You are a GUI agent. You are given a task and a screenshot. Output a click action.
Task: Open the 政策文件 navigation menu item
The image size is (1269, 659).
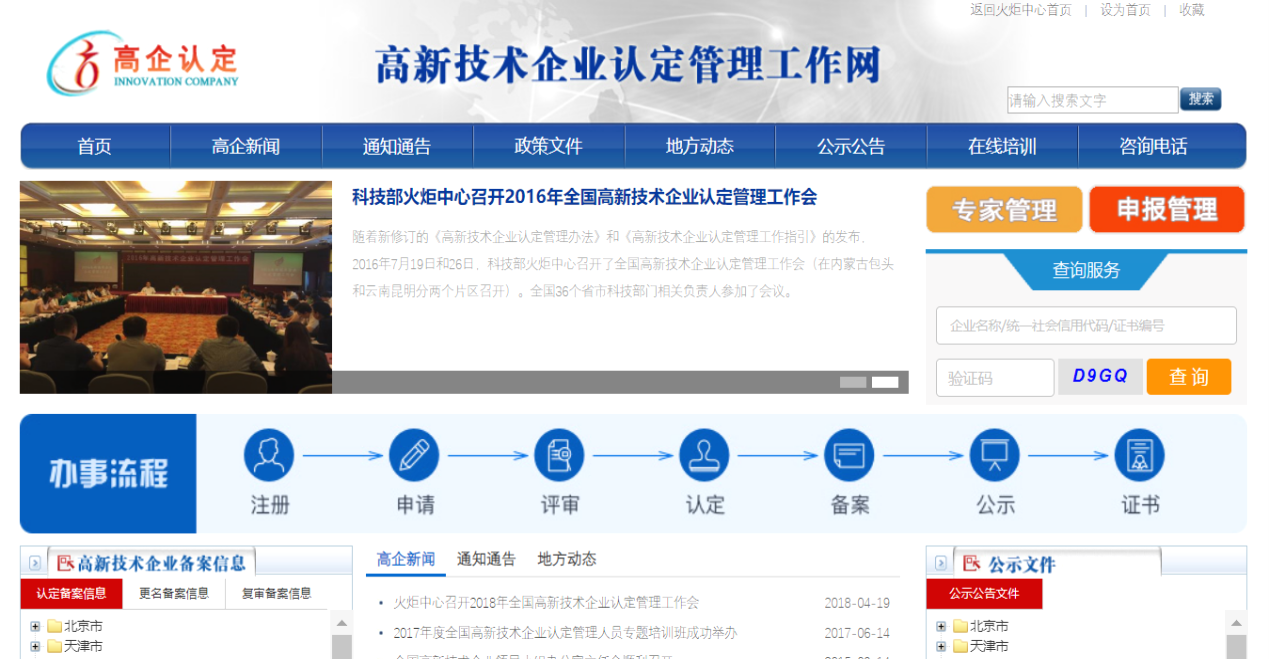pyautogui.click(x=548, y=147)
